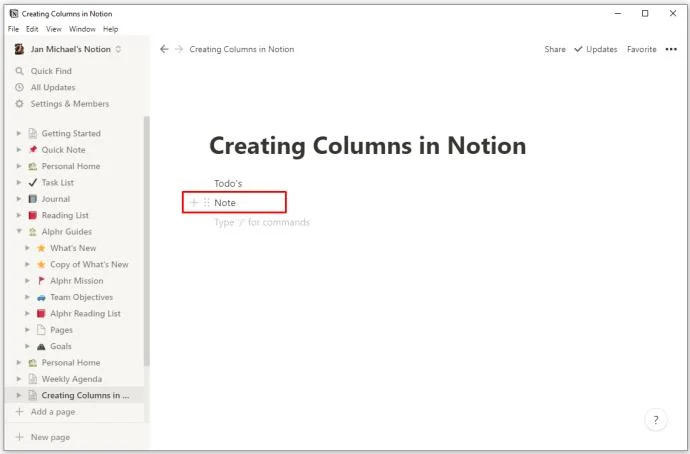Viewport: 690px width, 454px height.
Task: Open the File menu
Action: [x=13, y=29]
